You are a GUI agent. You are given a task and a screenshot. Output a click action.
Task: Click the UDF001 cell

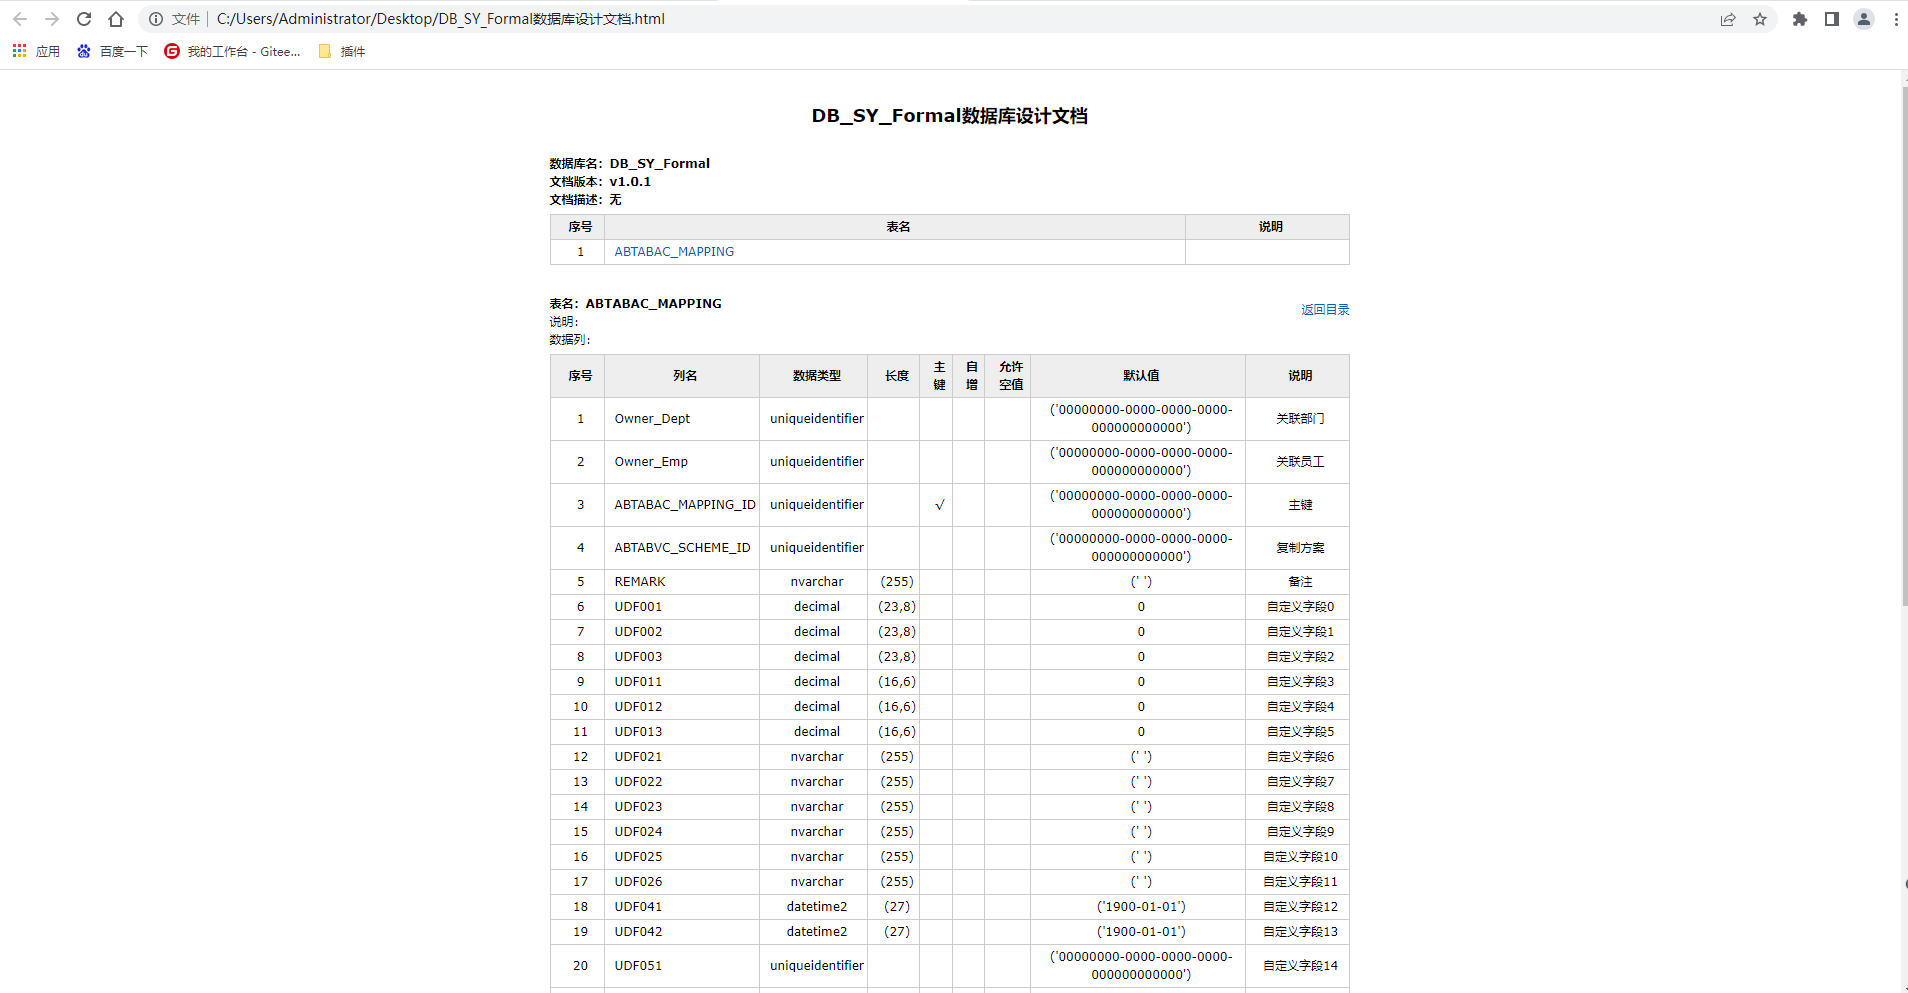click(x=682, y=607)
